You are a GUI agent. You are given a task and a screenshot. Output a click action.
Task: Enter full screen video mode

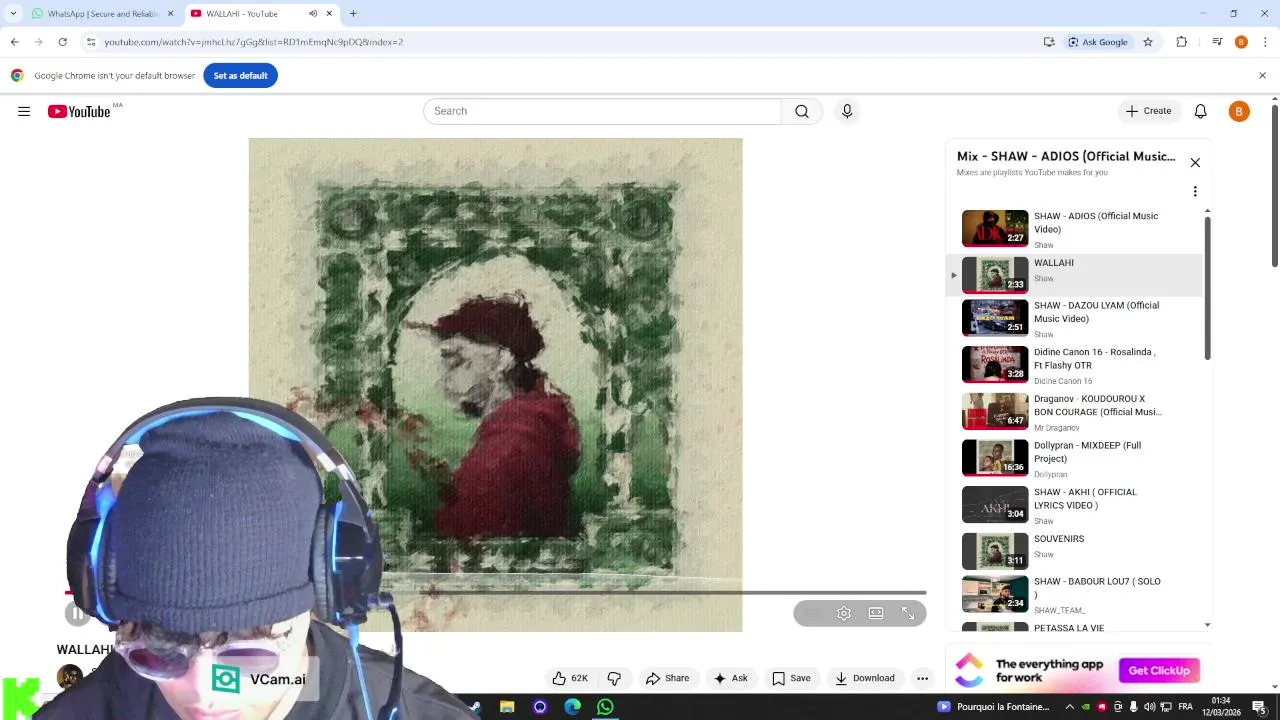pyautogui.click(x=908, y=613)
